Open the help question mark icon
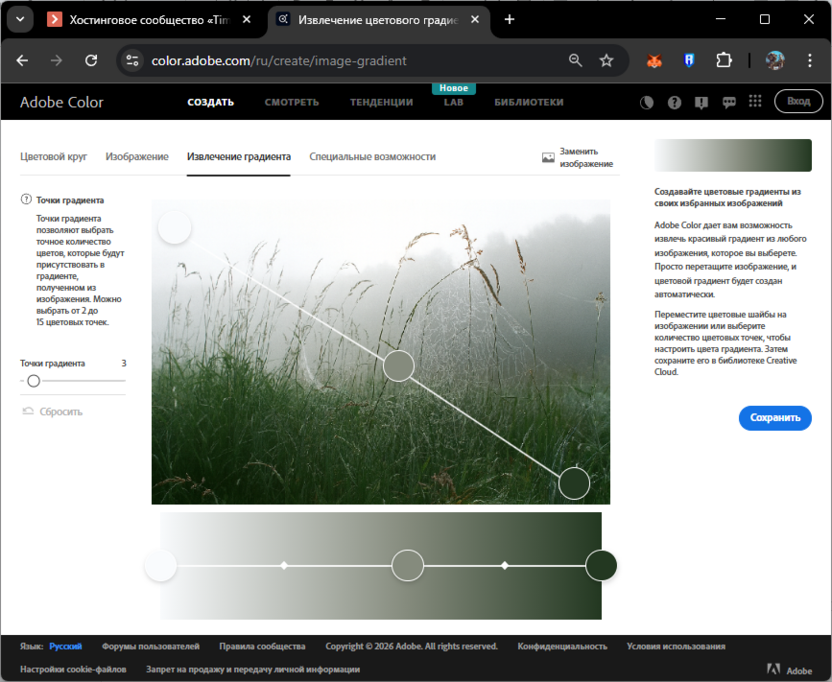The image size is (832, 682). (676, 101)
